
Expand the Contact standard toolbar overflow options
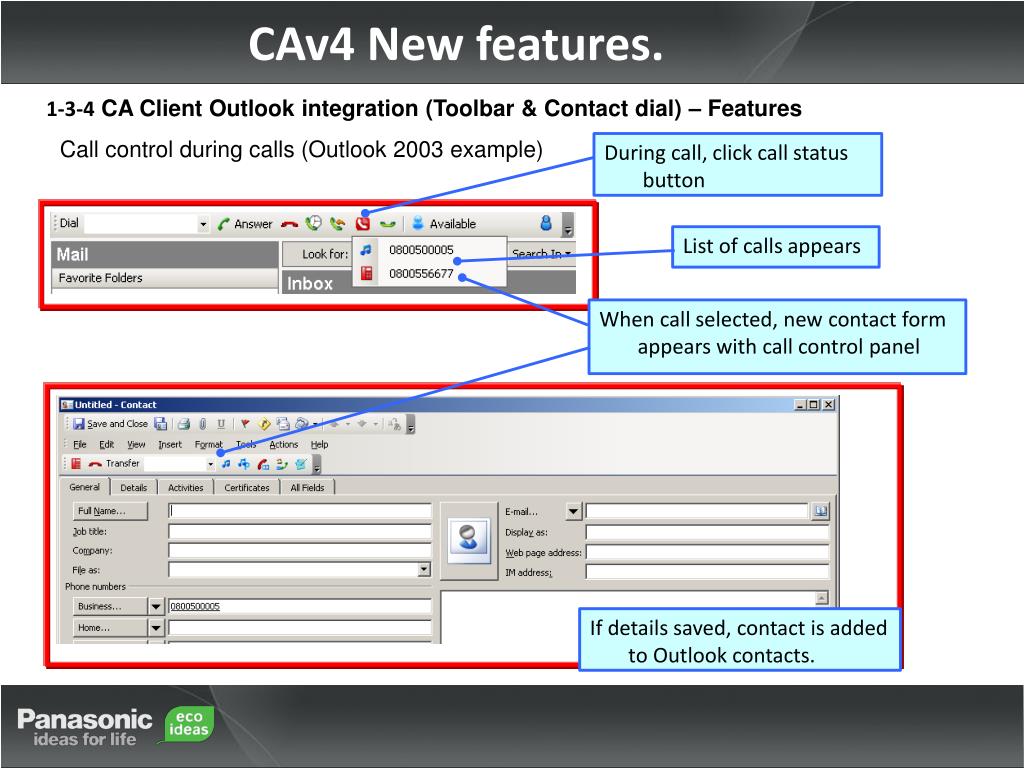[x=411, y=425]
